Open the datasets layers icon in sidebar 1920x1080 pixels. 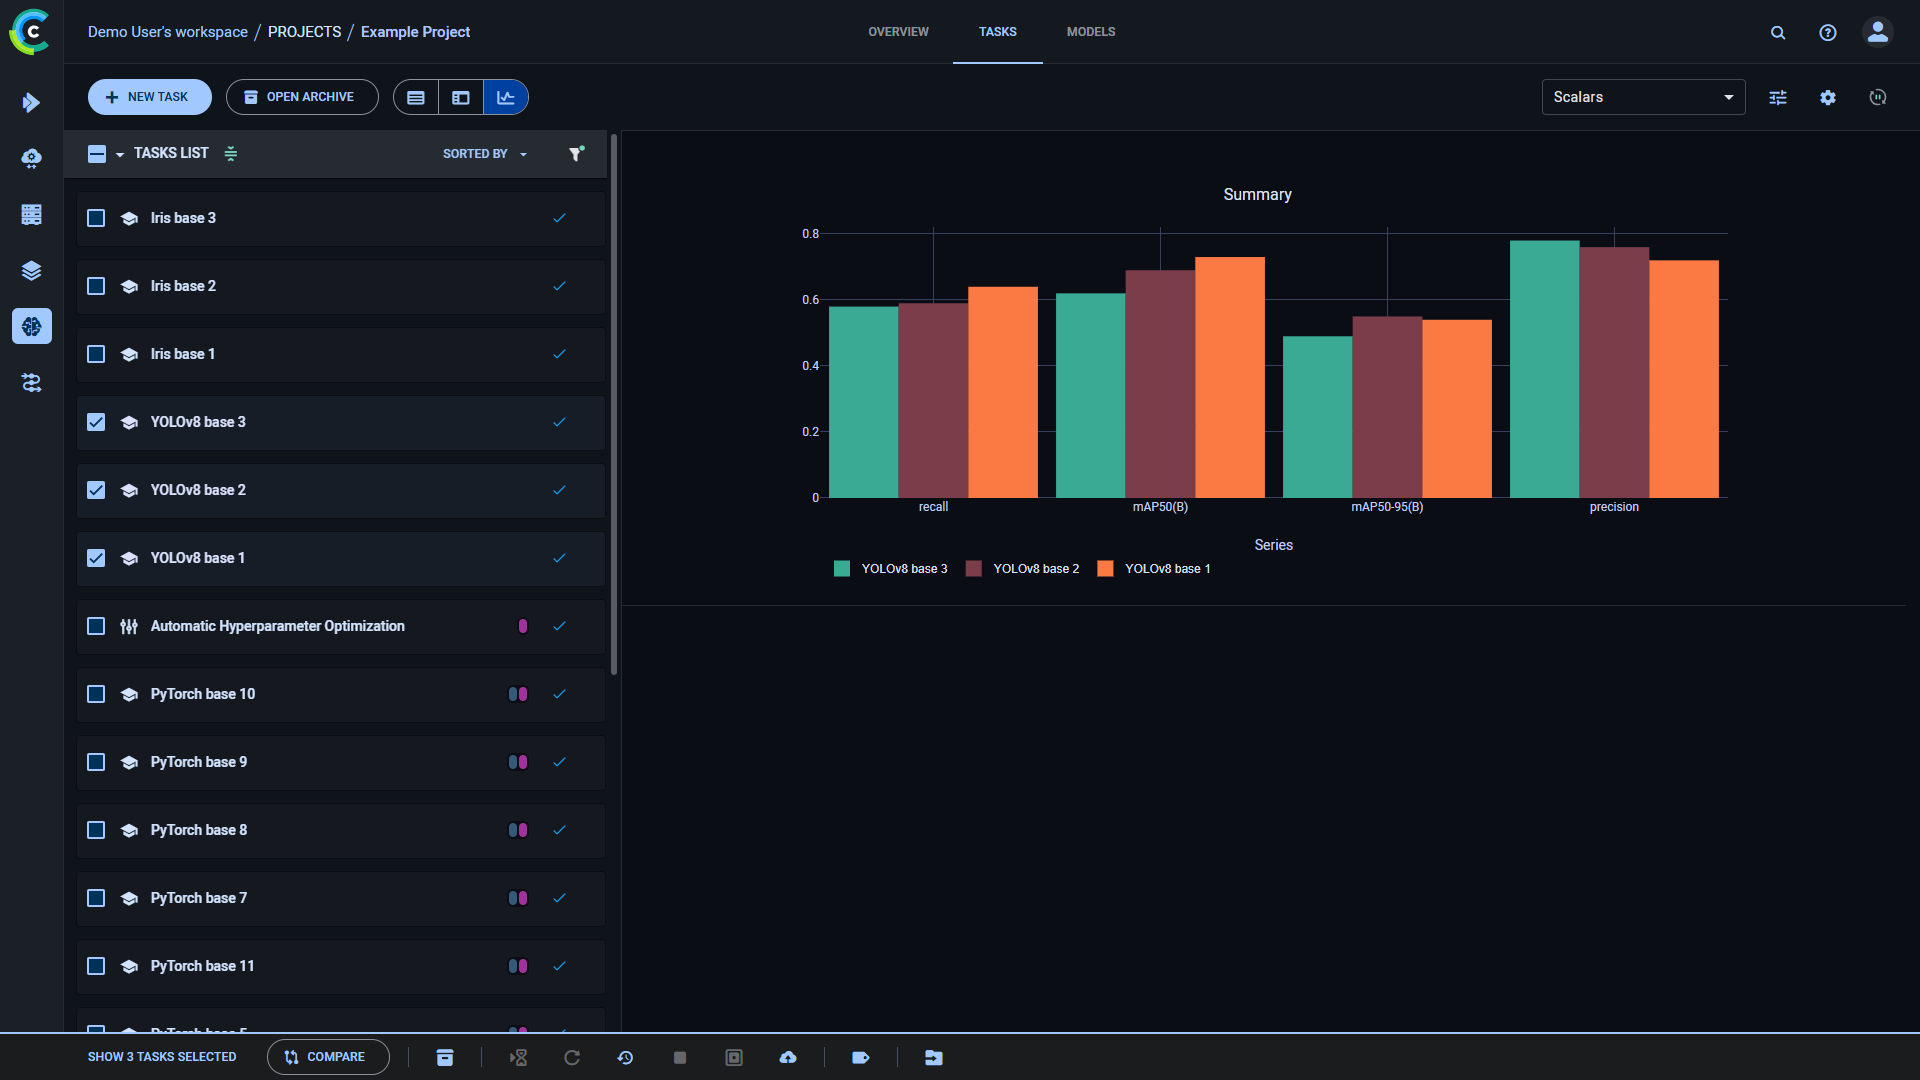pyautogui.click(x=31, y=270)
